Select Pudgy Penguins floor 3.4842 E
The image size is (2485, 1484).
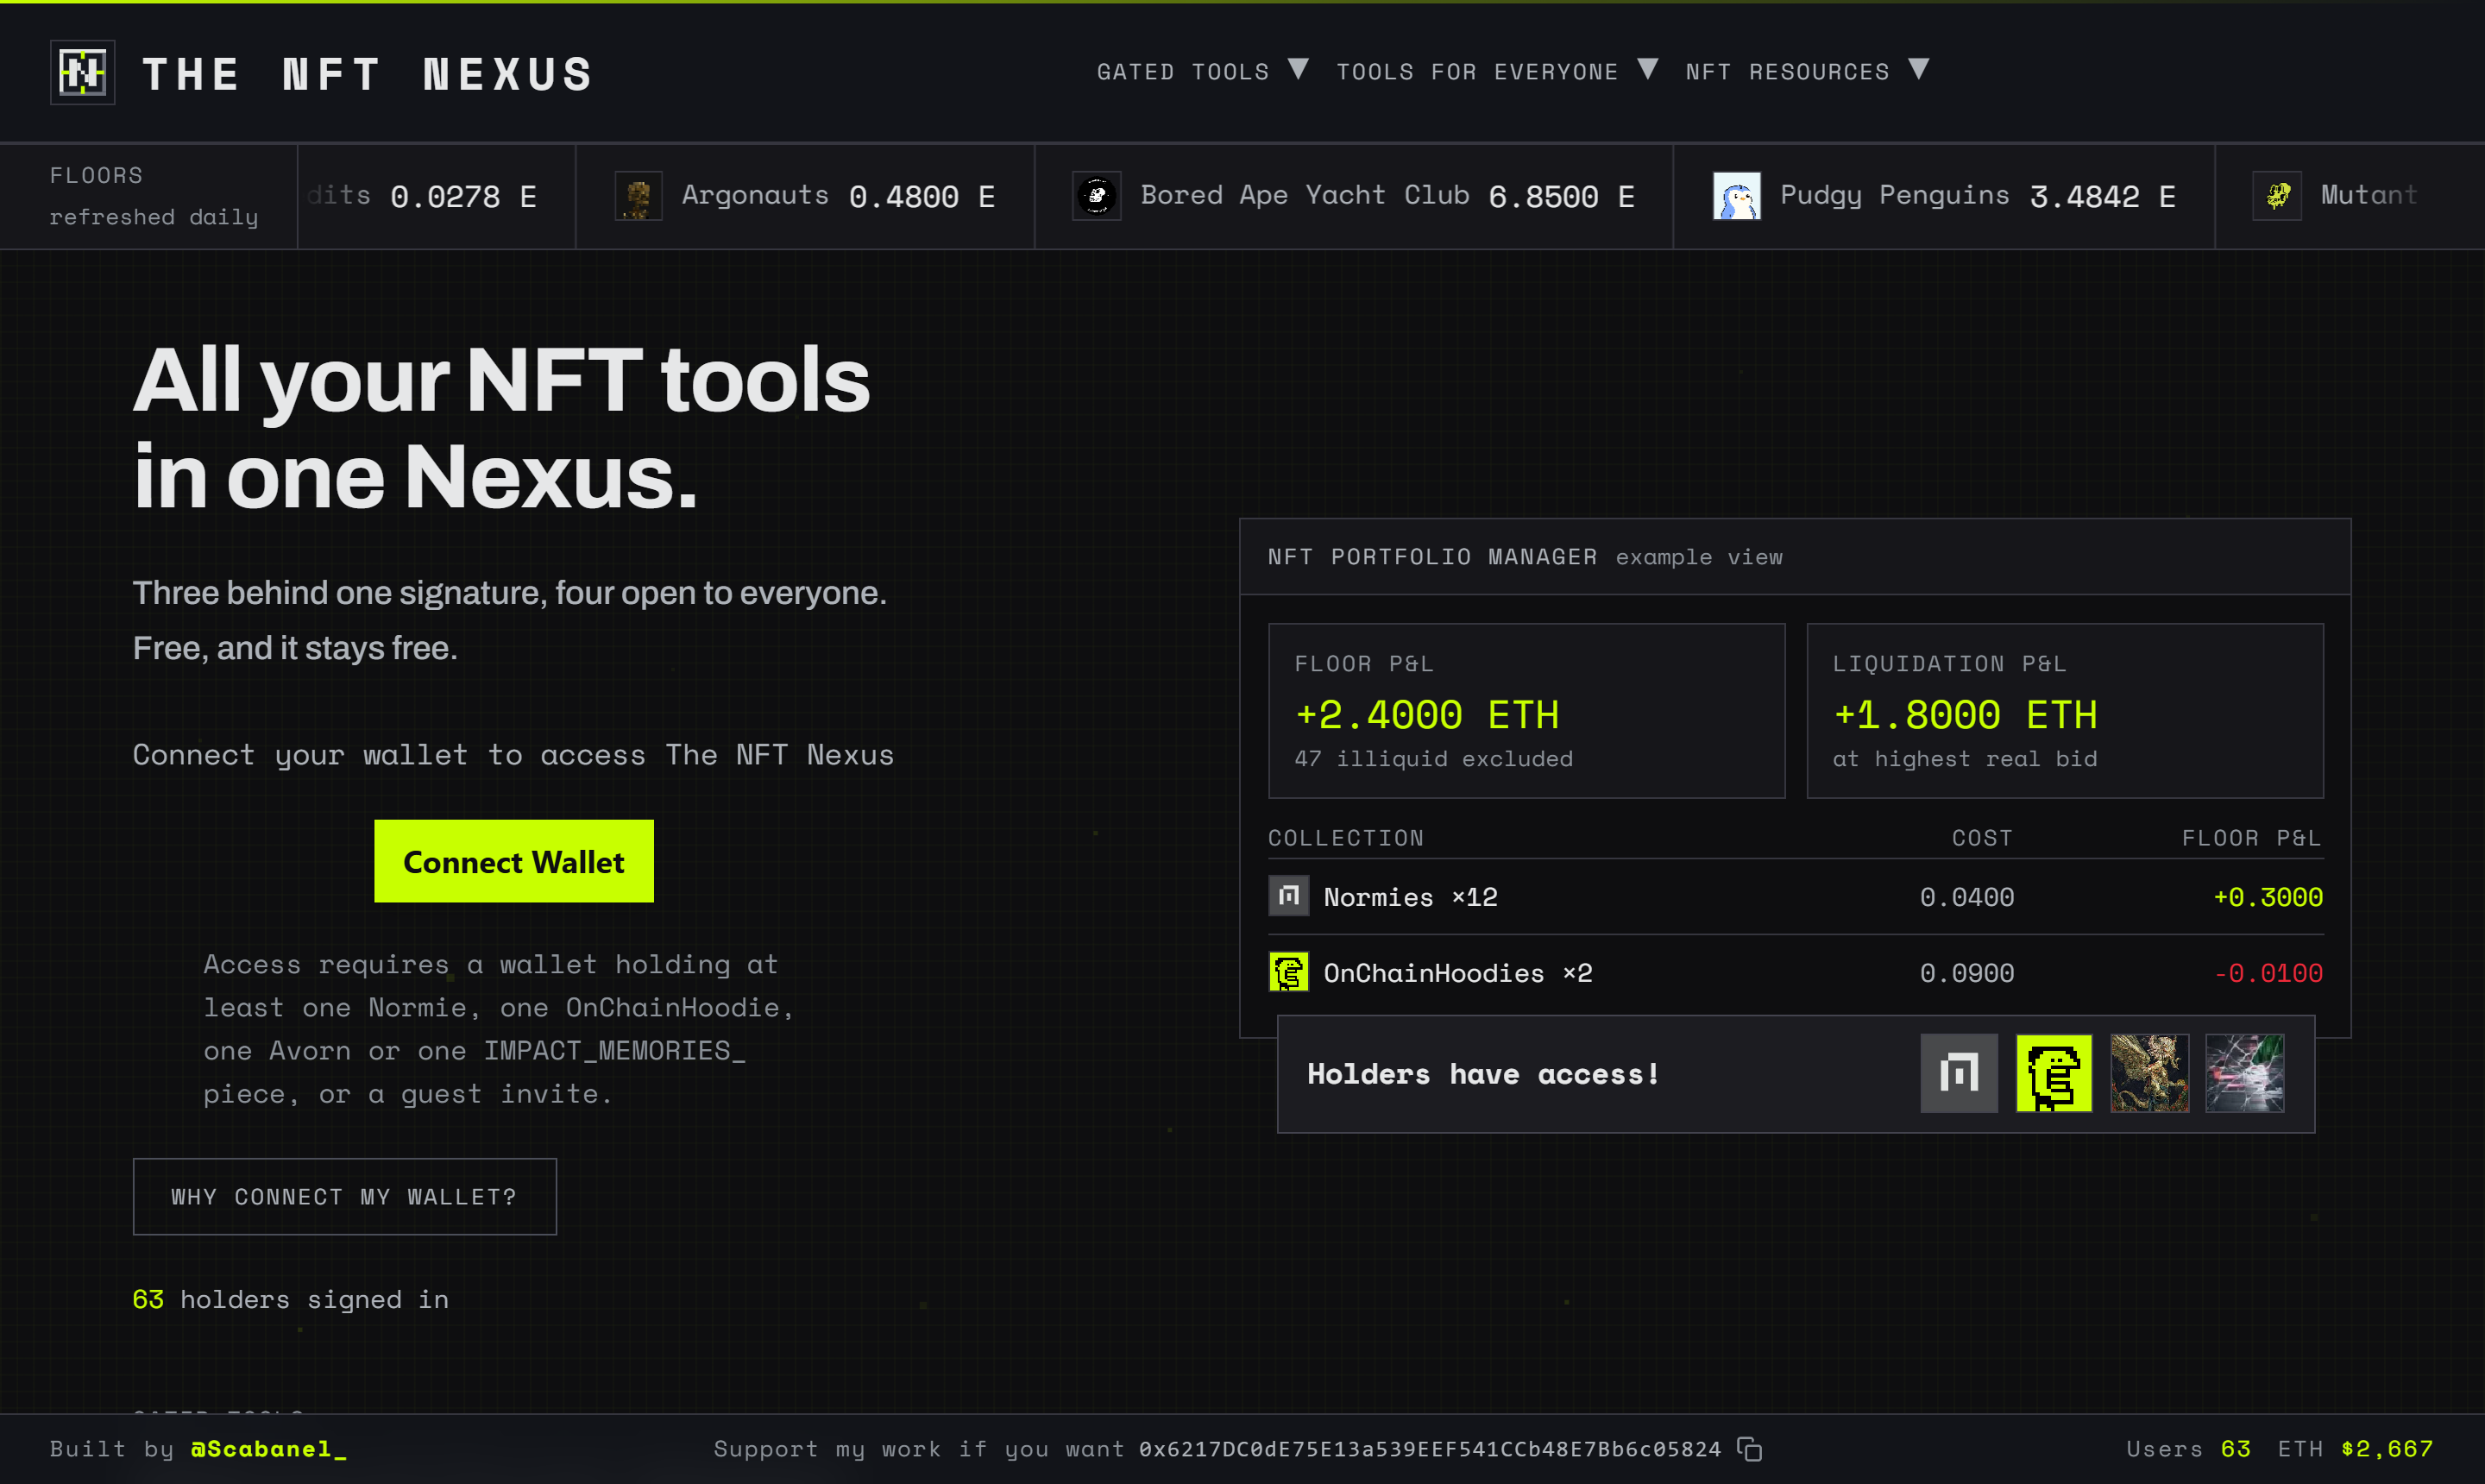2102,196
